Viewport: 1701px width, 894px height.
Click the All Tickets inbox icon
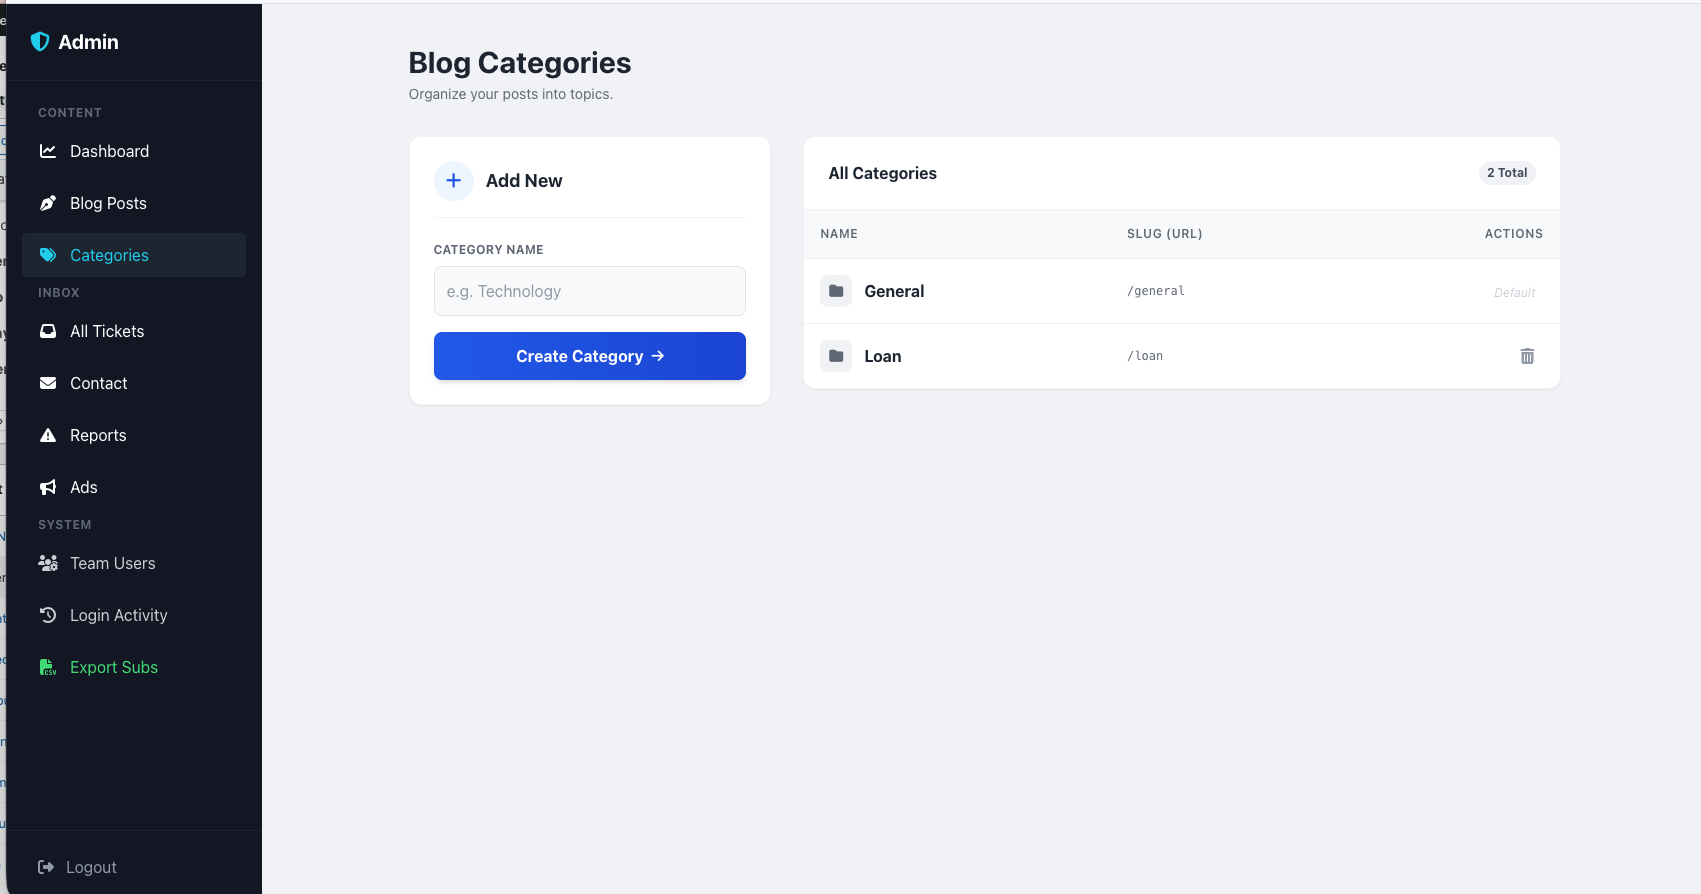coord(48,331)
